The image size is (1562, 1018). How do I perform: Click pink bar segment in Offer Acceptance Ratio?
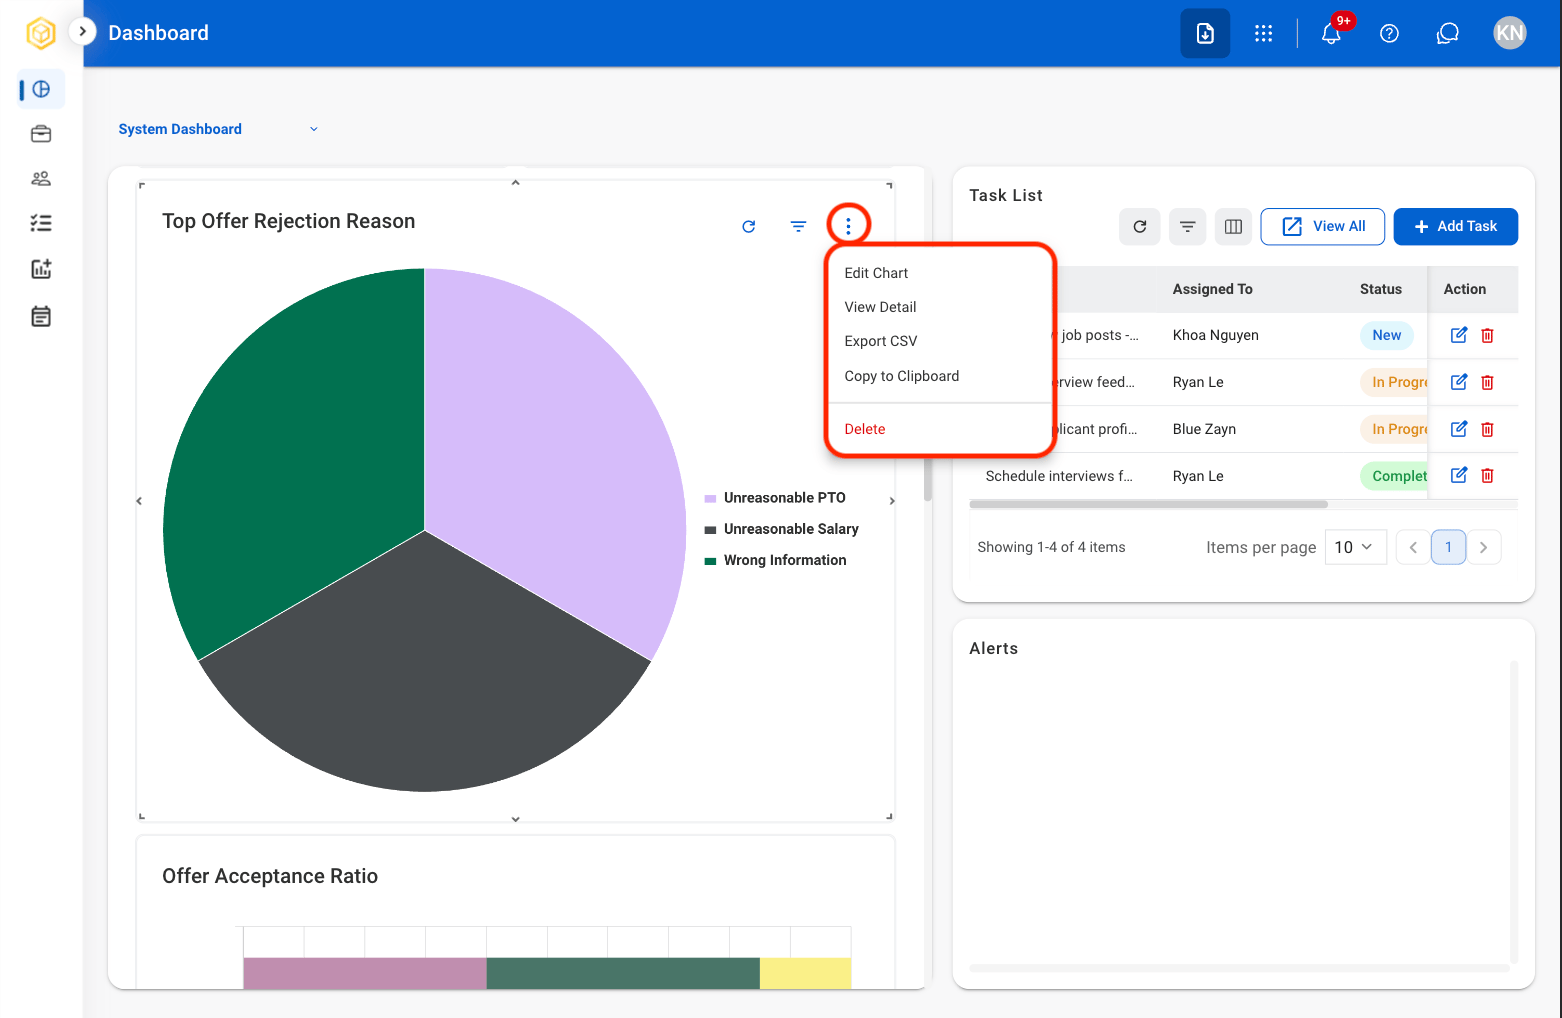pyautogui.click(x=365, y=973)
